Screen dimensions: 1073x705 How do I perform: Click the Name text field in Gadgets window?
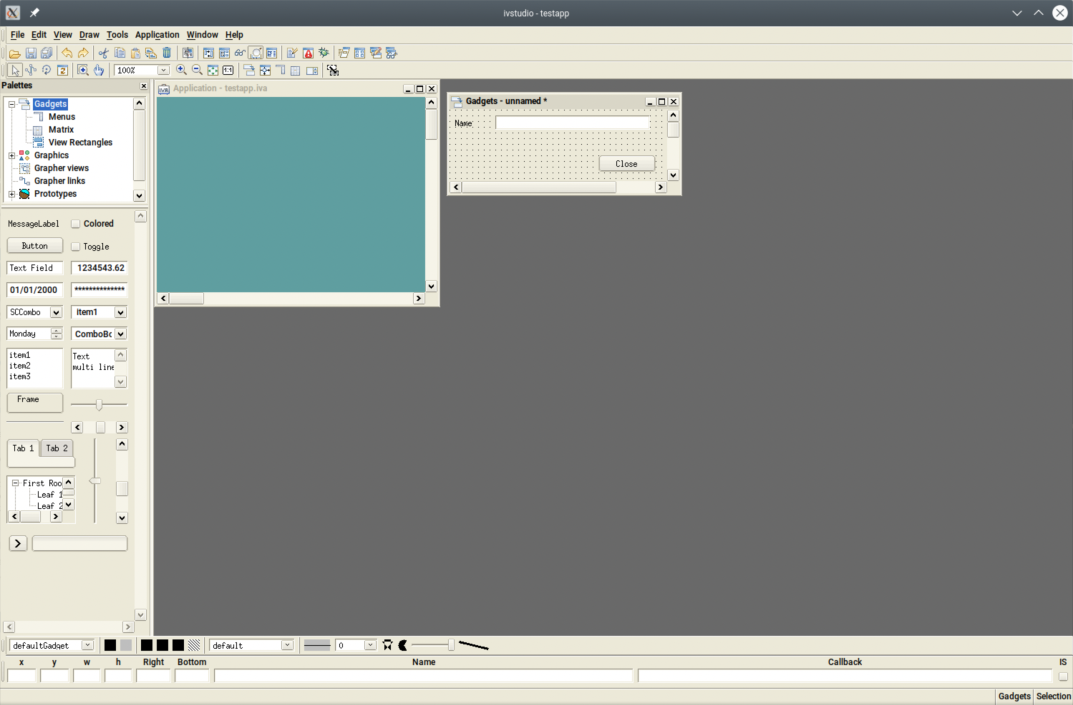click(572, 123)
